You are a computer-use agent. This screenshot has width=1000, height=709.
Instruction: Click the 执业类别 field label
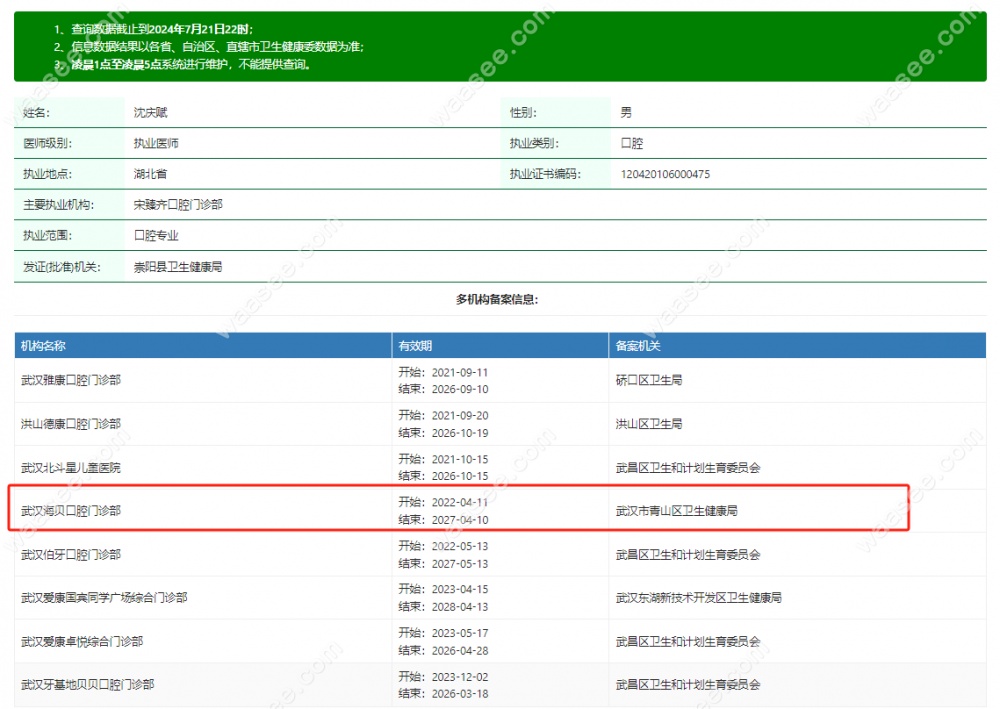[x=534, y=143]
